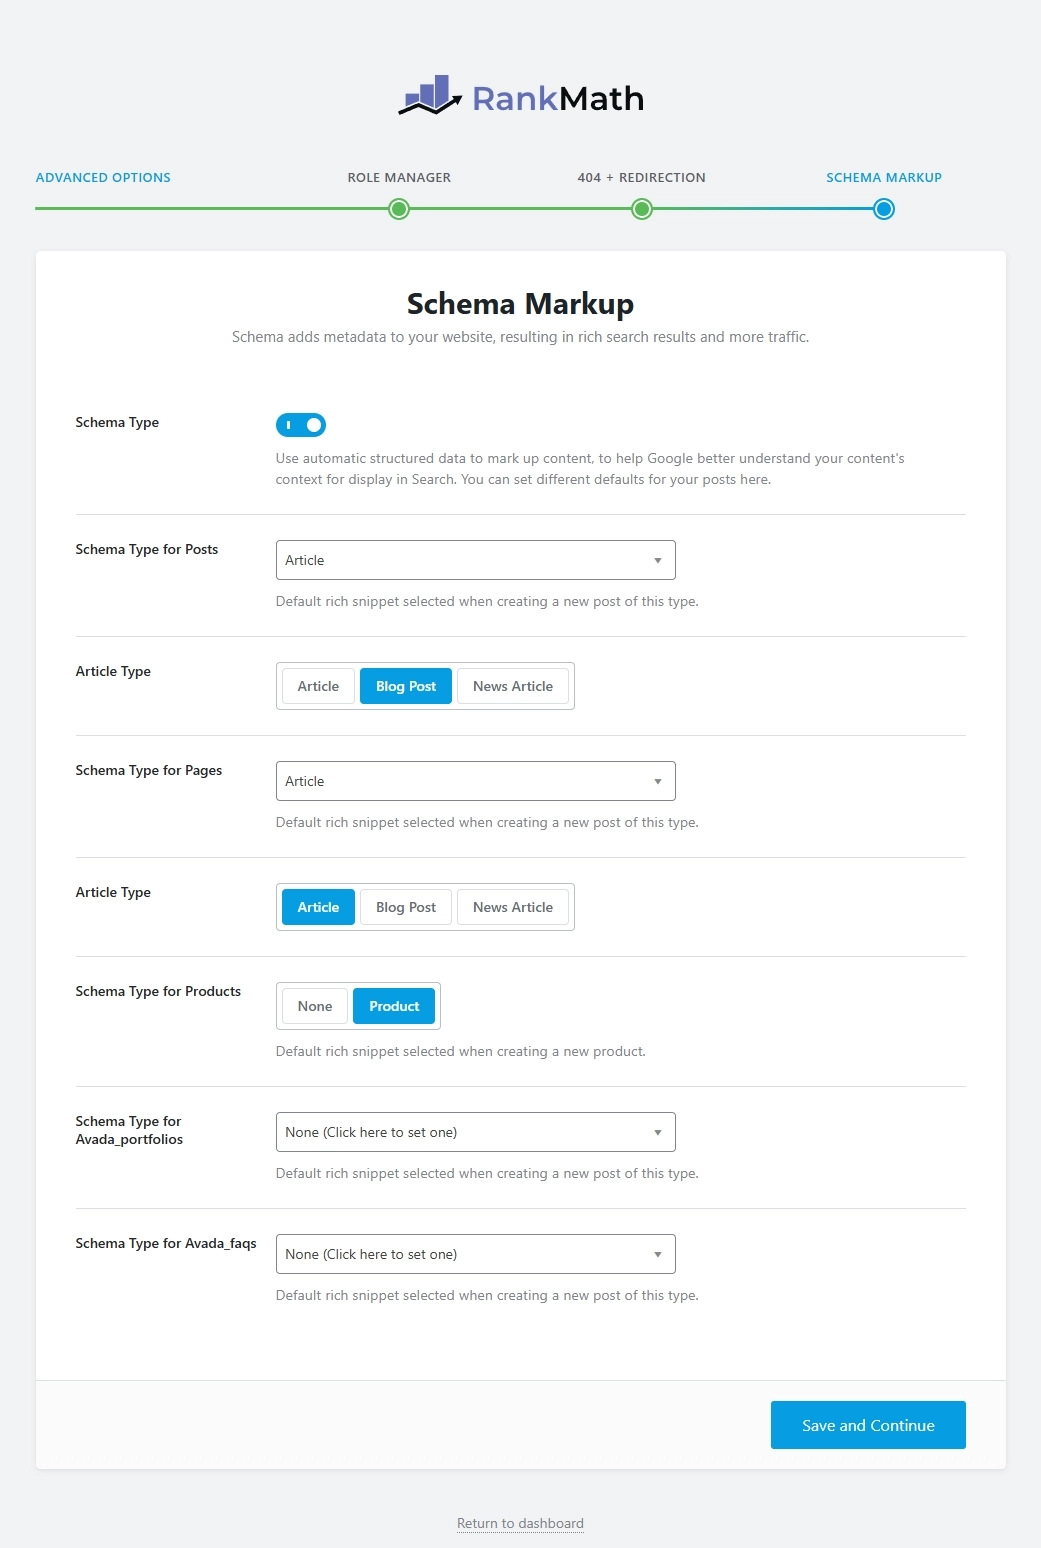Select News Article for Posts article type
Viewport: 1041px width, 1548px height.
pyautogui.click(x=513, y=686)
